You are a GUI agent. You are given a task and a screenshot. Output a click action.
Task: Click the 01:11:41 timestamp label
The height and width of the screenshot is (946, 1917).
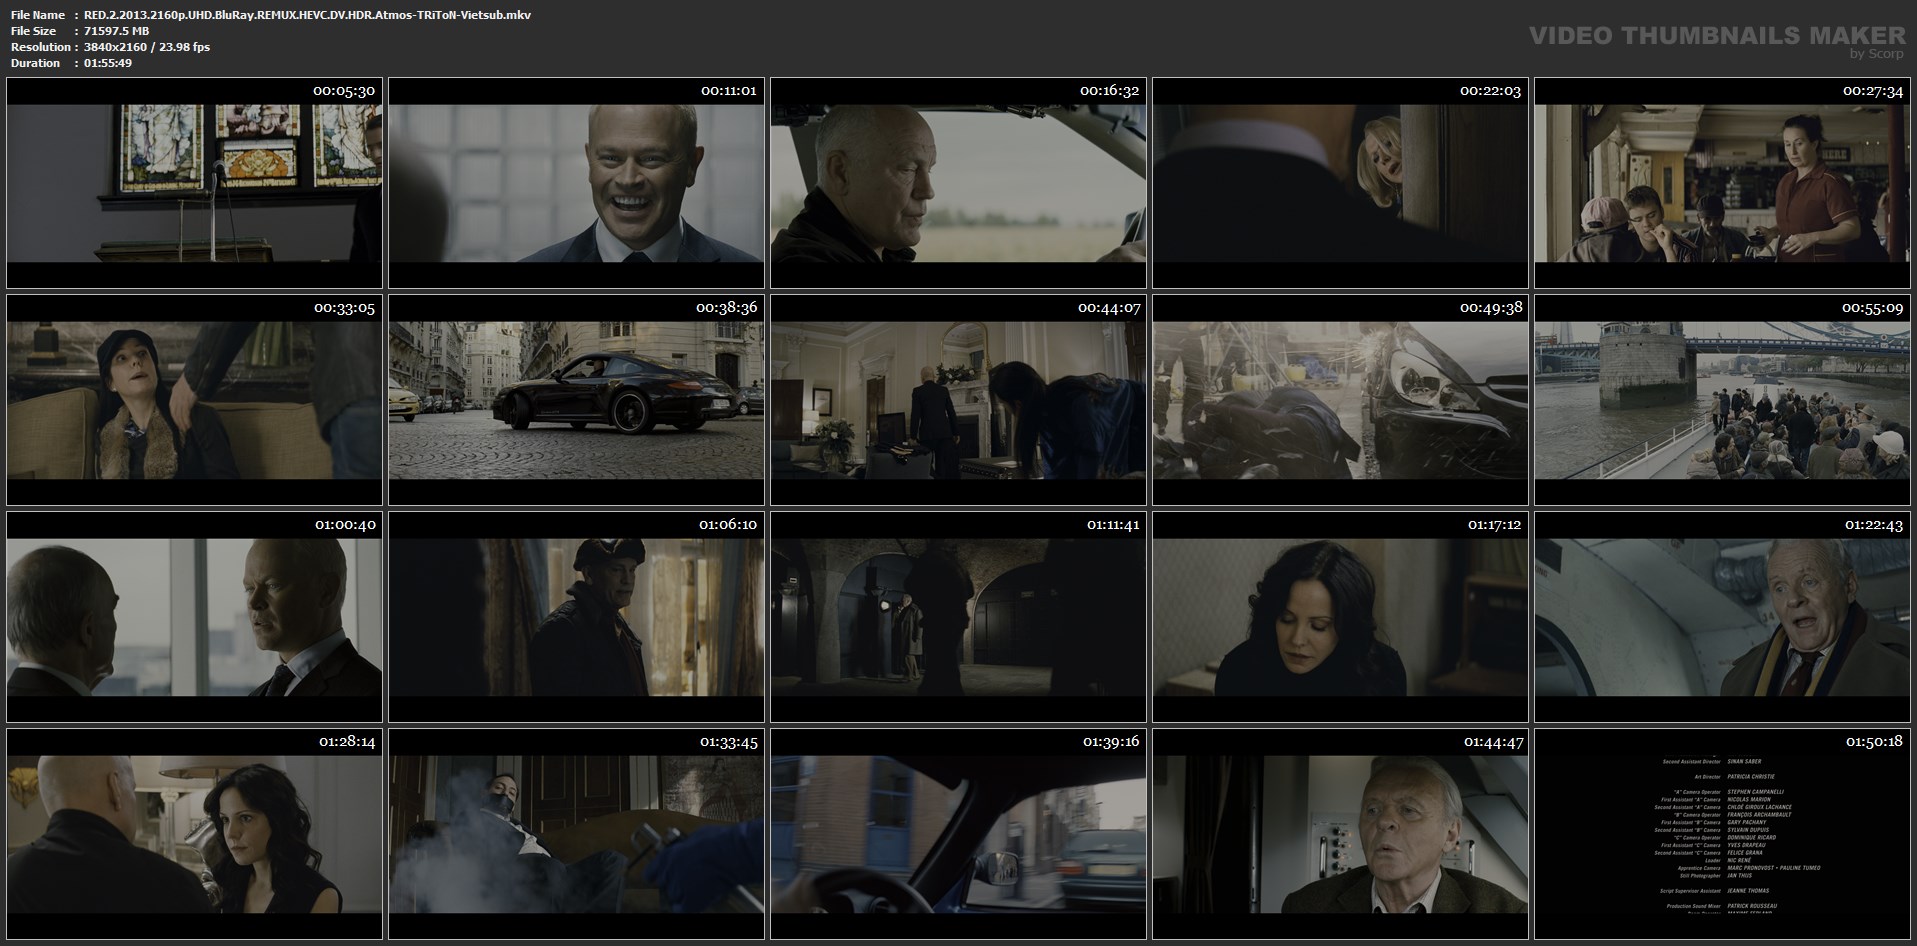click(x=1112, y=525)
